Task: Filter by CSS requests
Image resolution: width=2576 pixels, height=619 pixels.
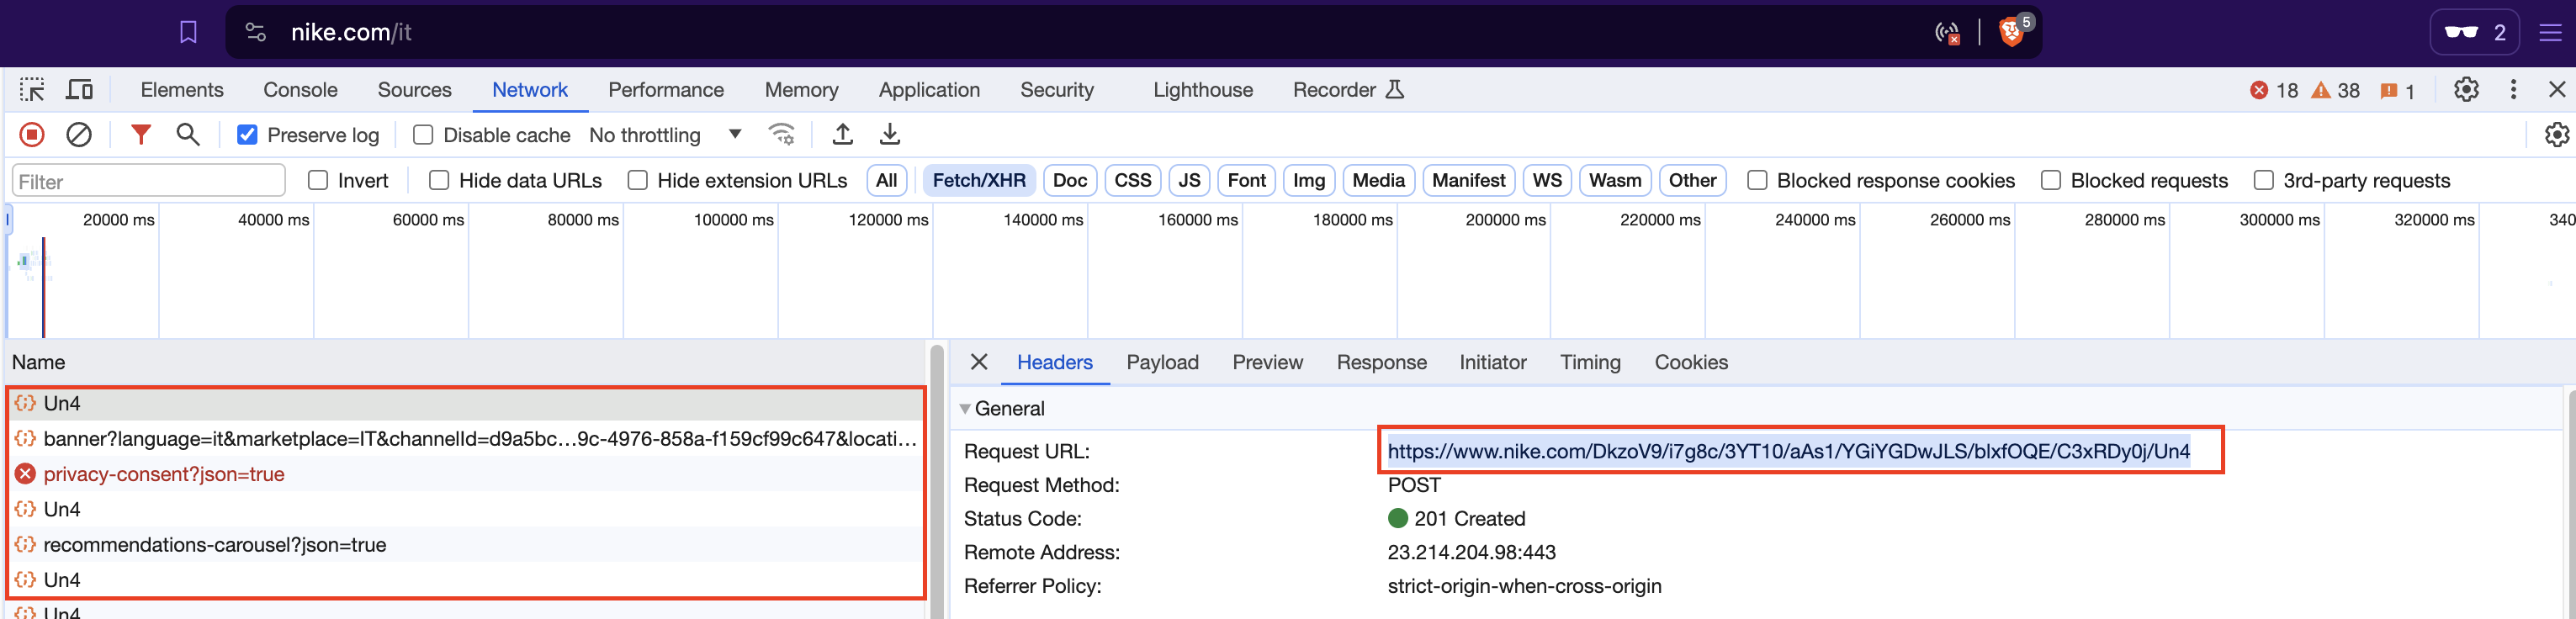Action: pyautogui.click(x=1133, y=180)
